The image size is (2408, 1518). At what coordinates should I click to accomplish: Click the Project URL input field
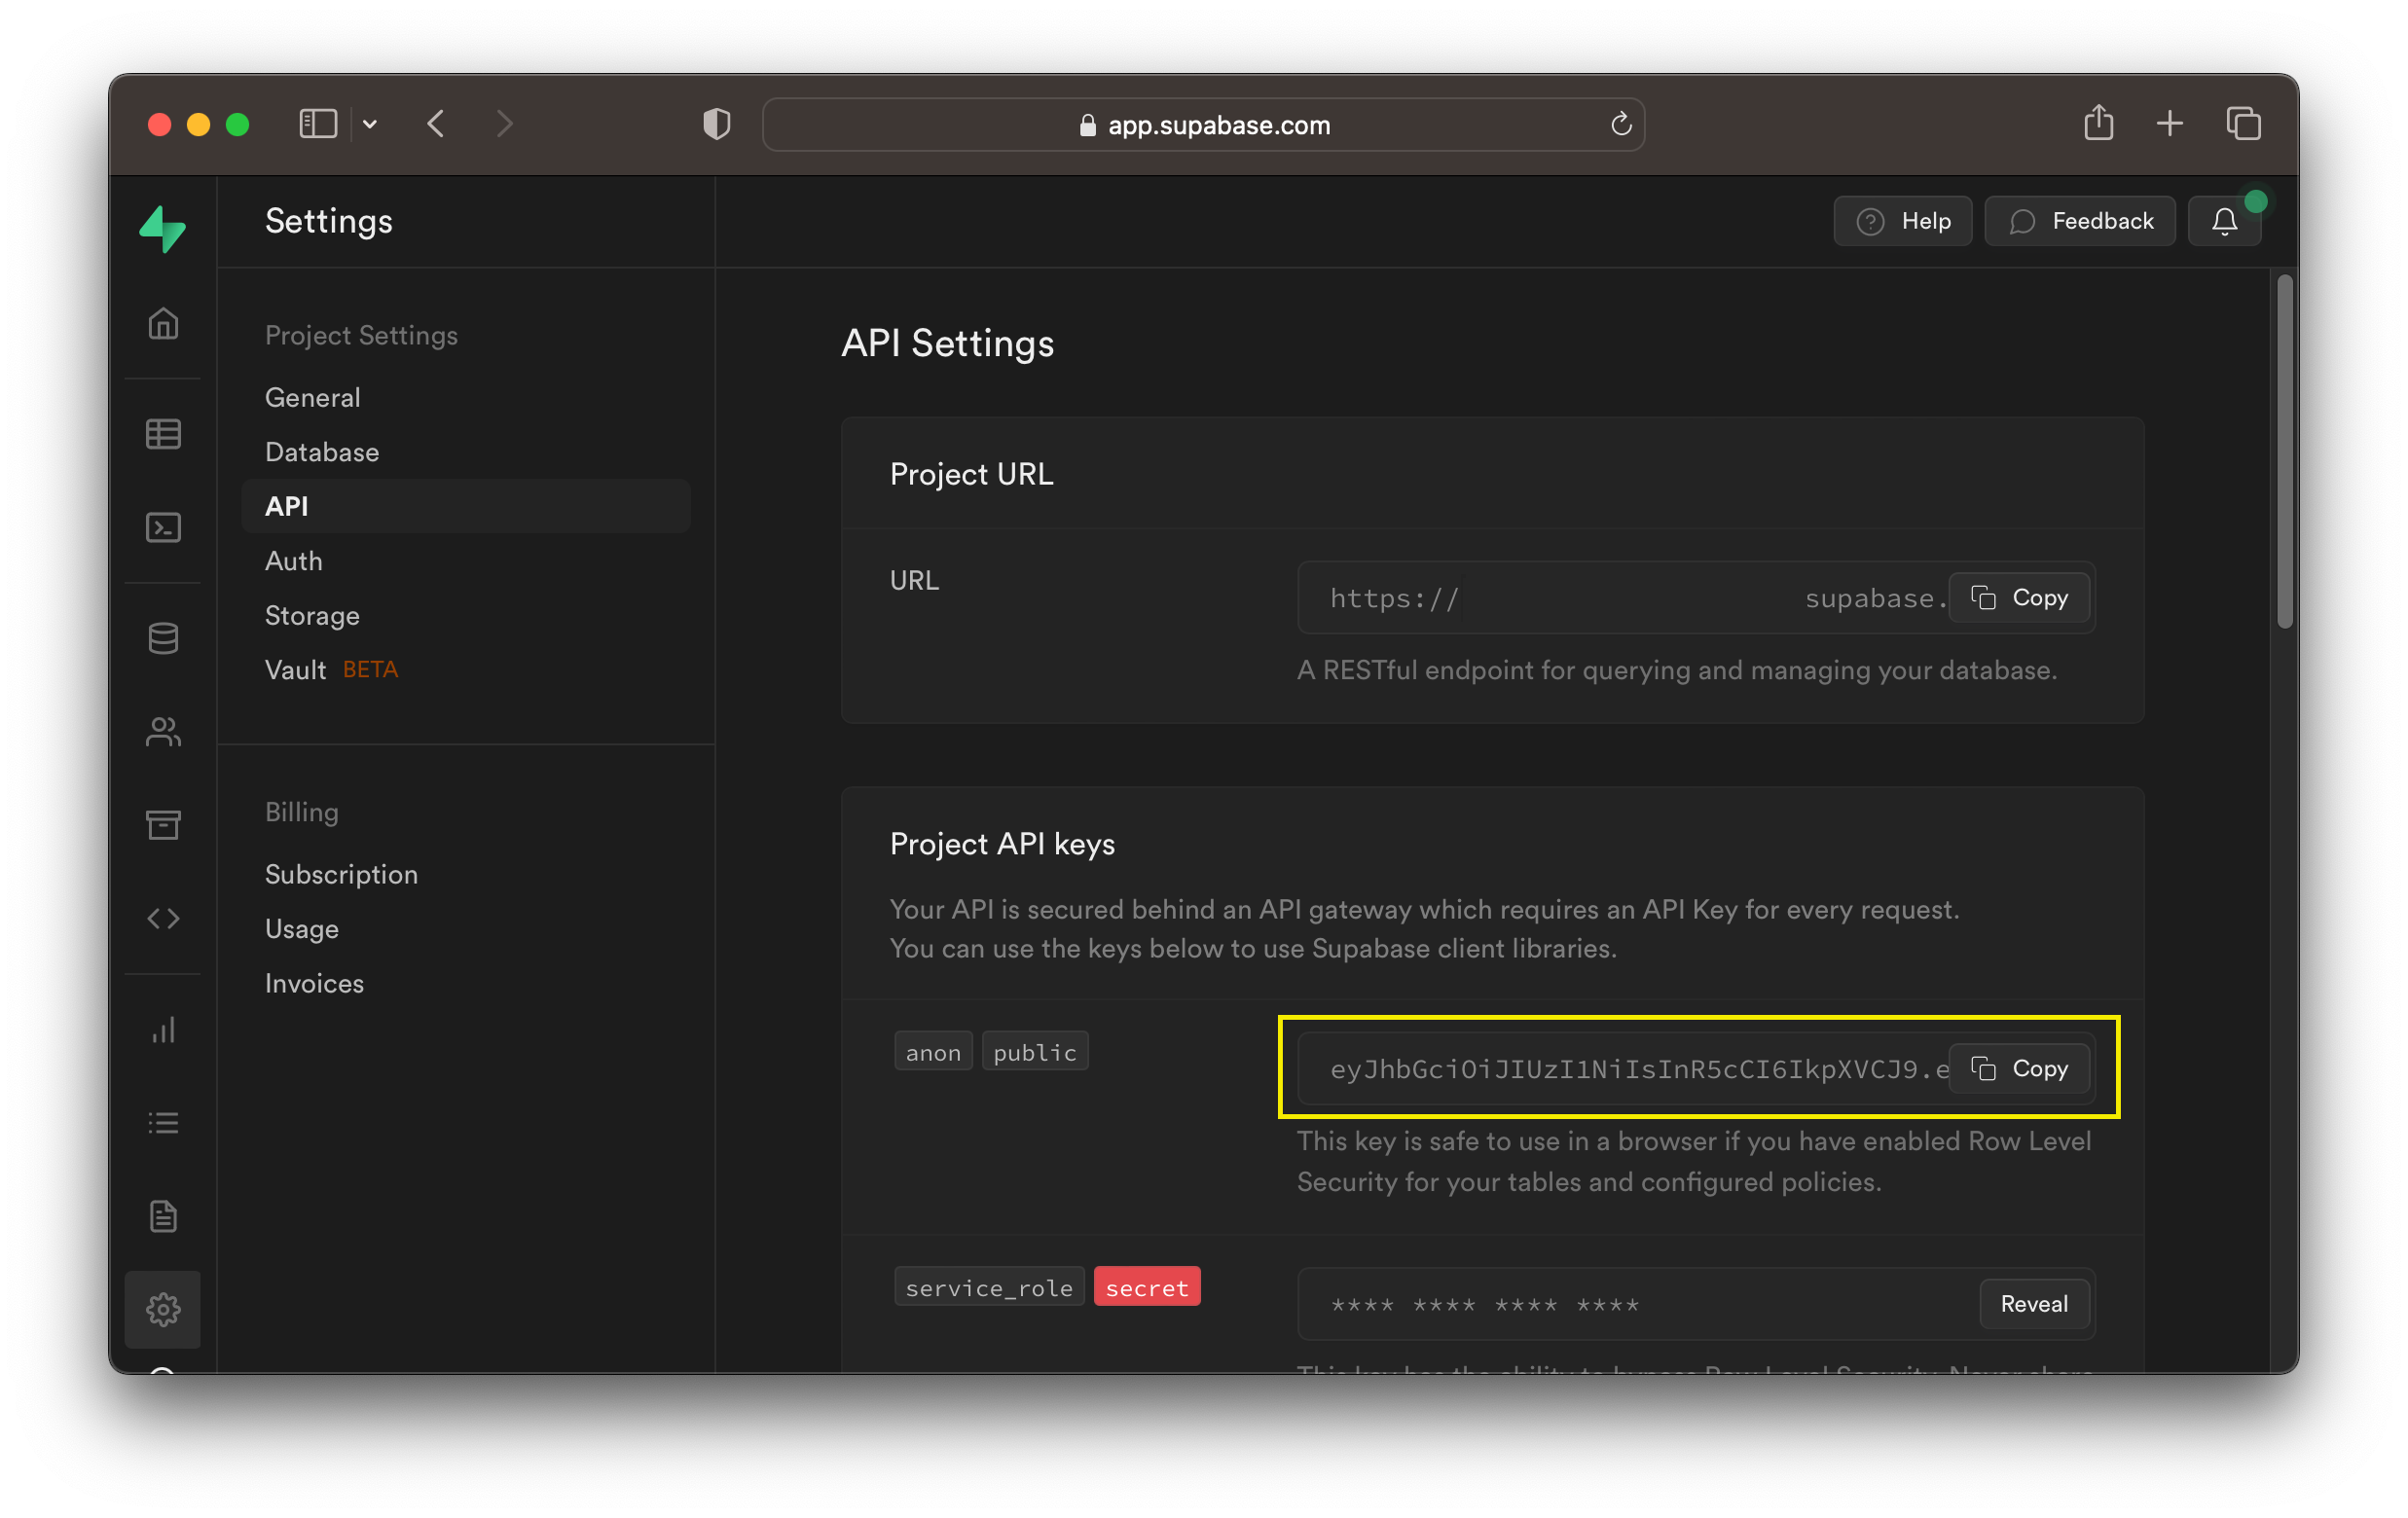[x=1620, y=598]
